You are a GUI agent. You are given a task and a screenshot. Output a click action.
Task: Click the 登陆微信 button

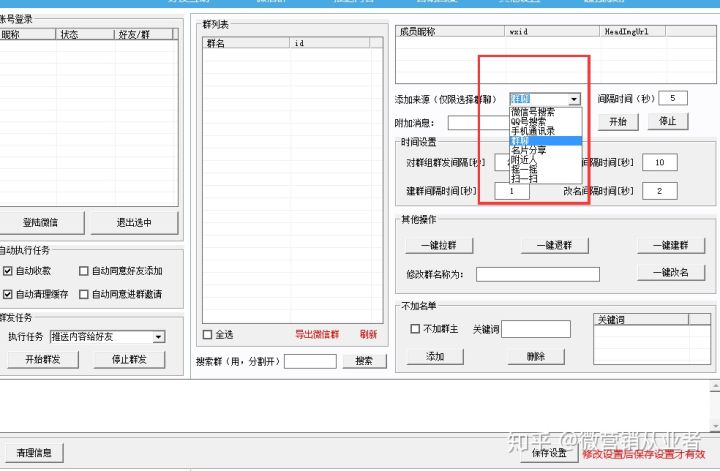click(x=41, y=223)
